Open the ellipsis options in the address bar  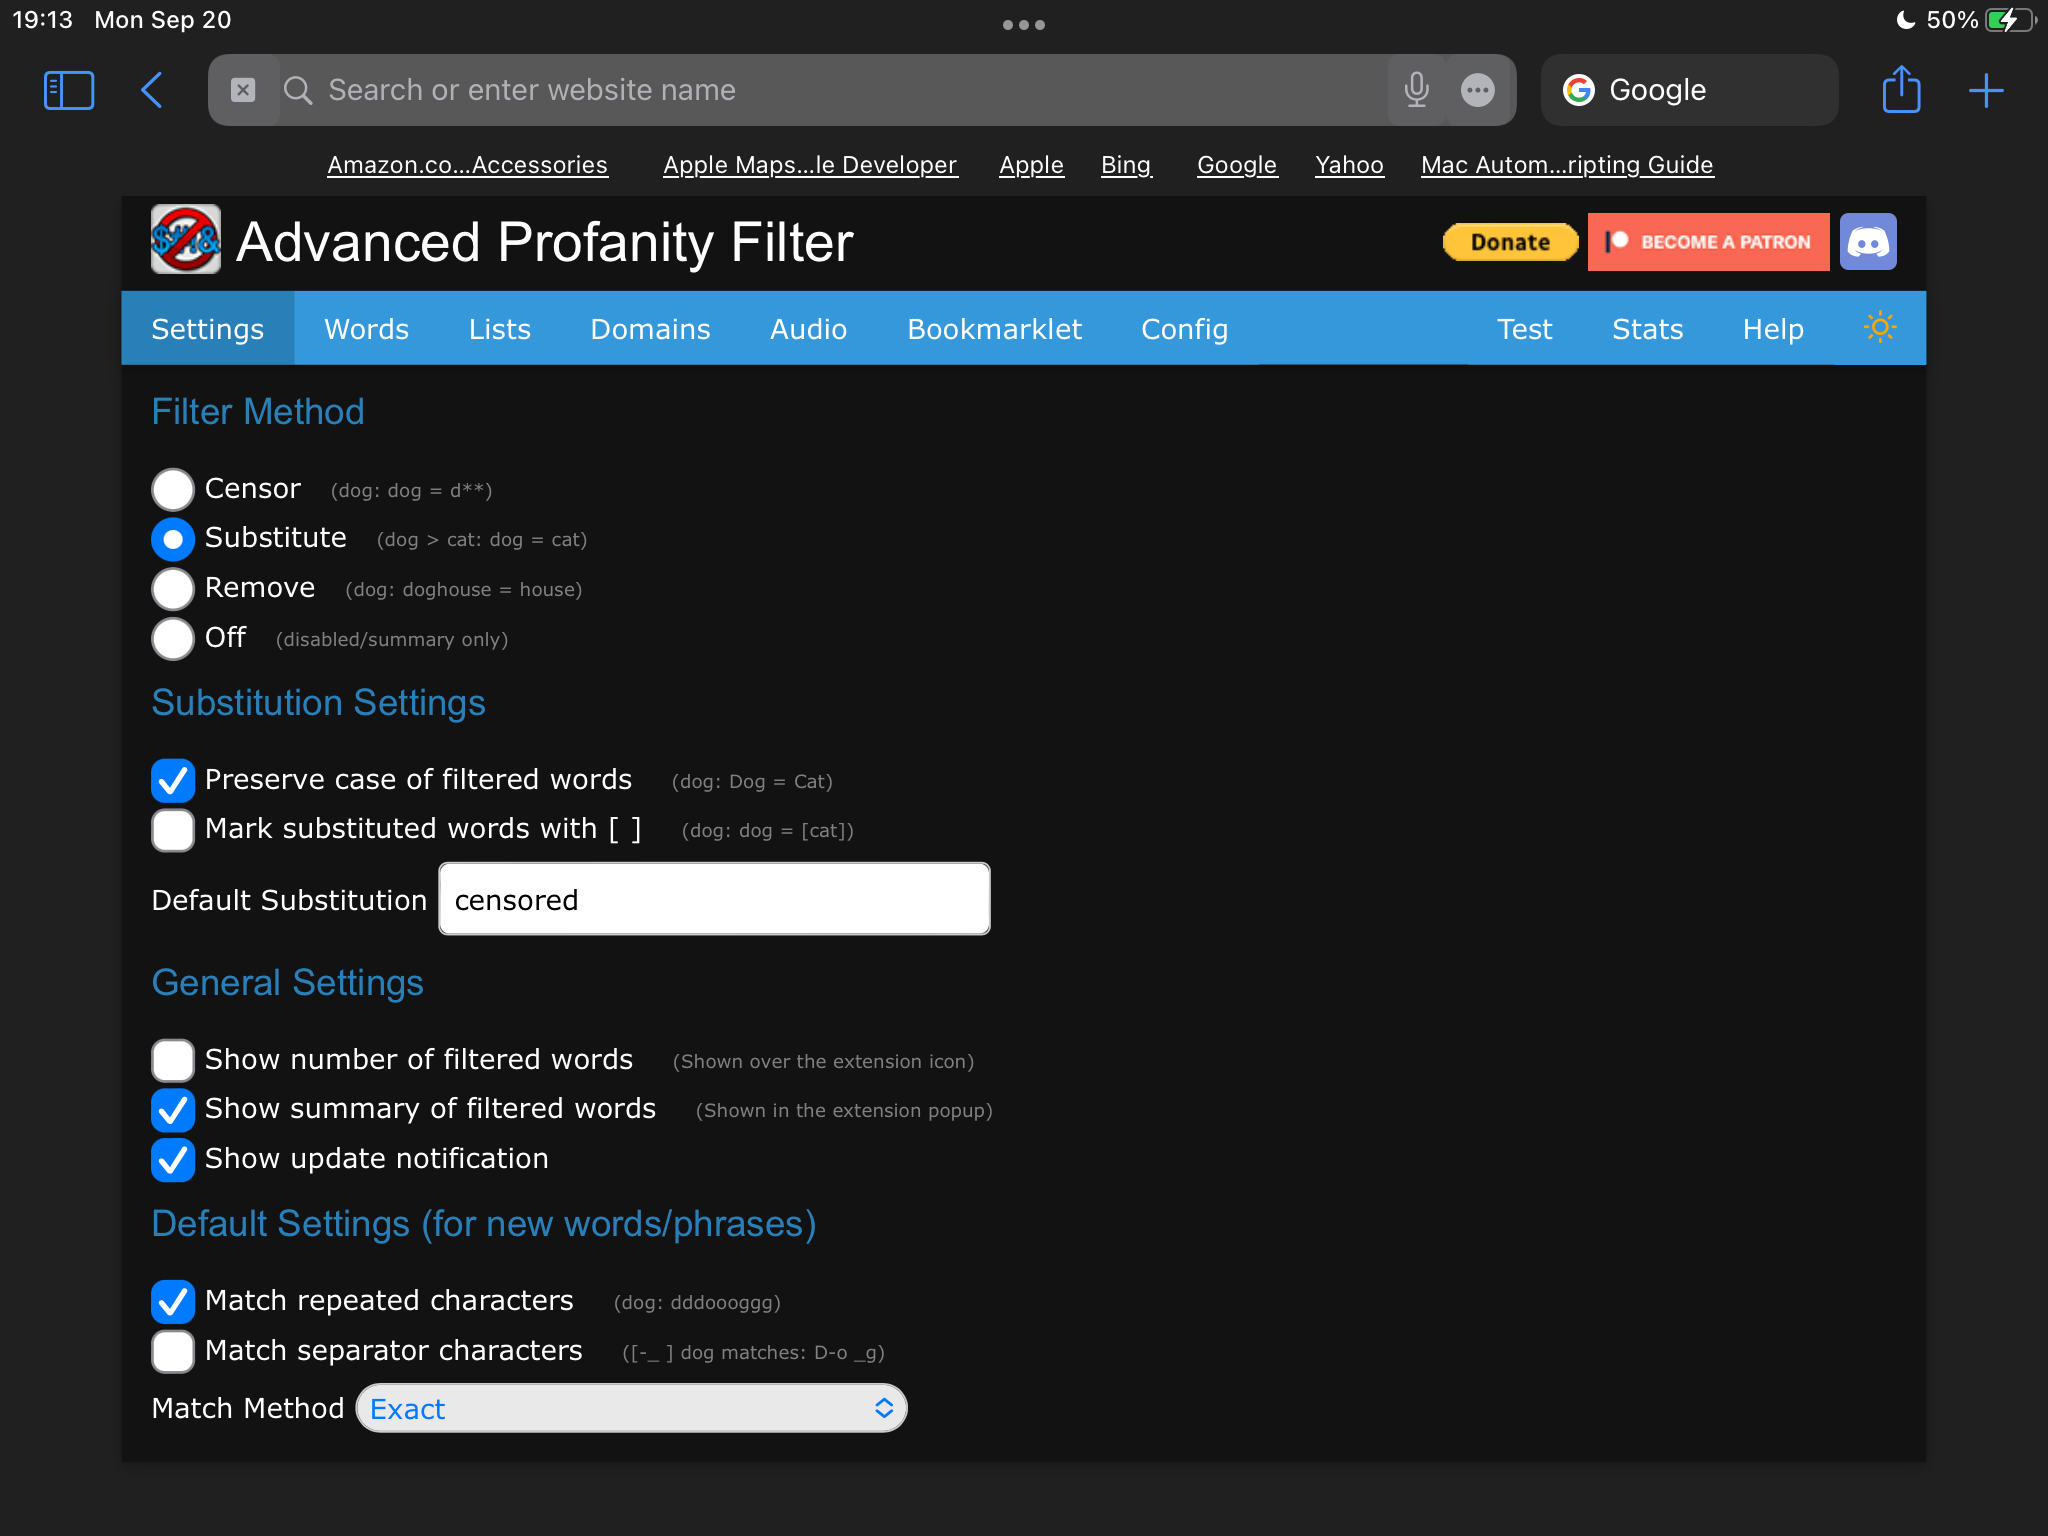click(1478, 89)
